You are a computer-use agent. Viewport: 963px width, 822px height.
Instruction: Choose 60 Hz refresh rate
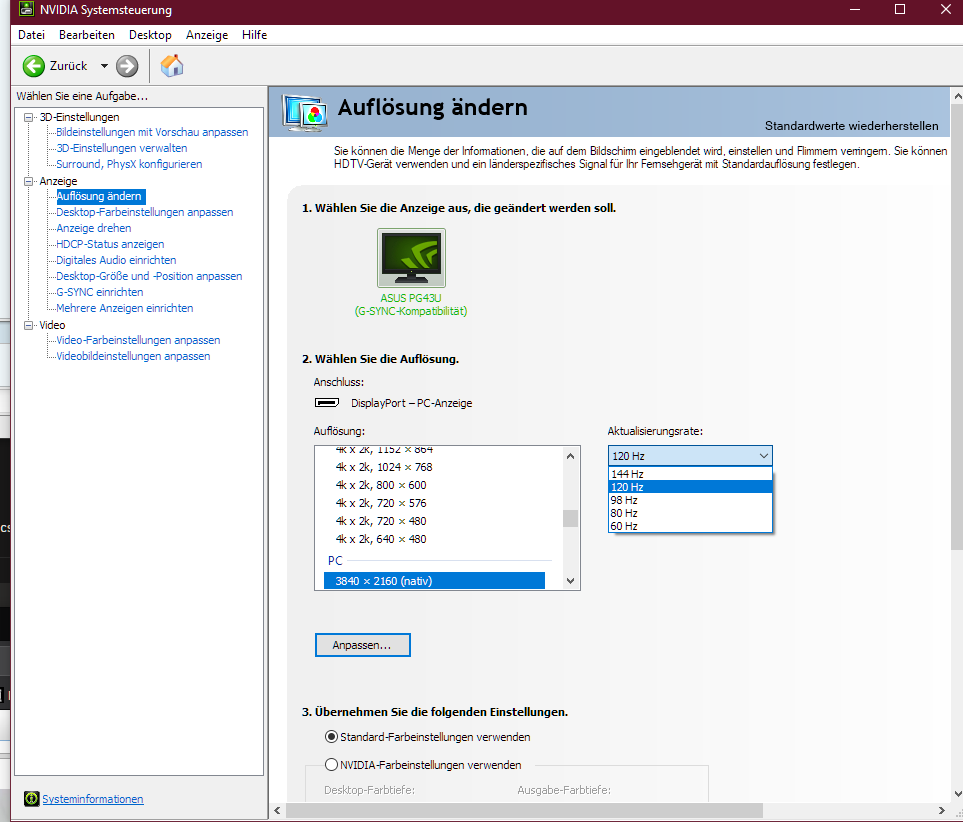[x=690, y=526]
